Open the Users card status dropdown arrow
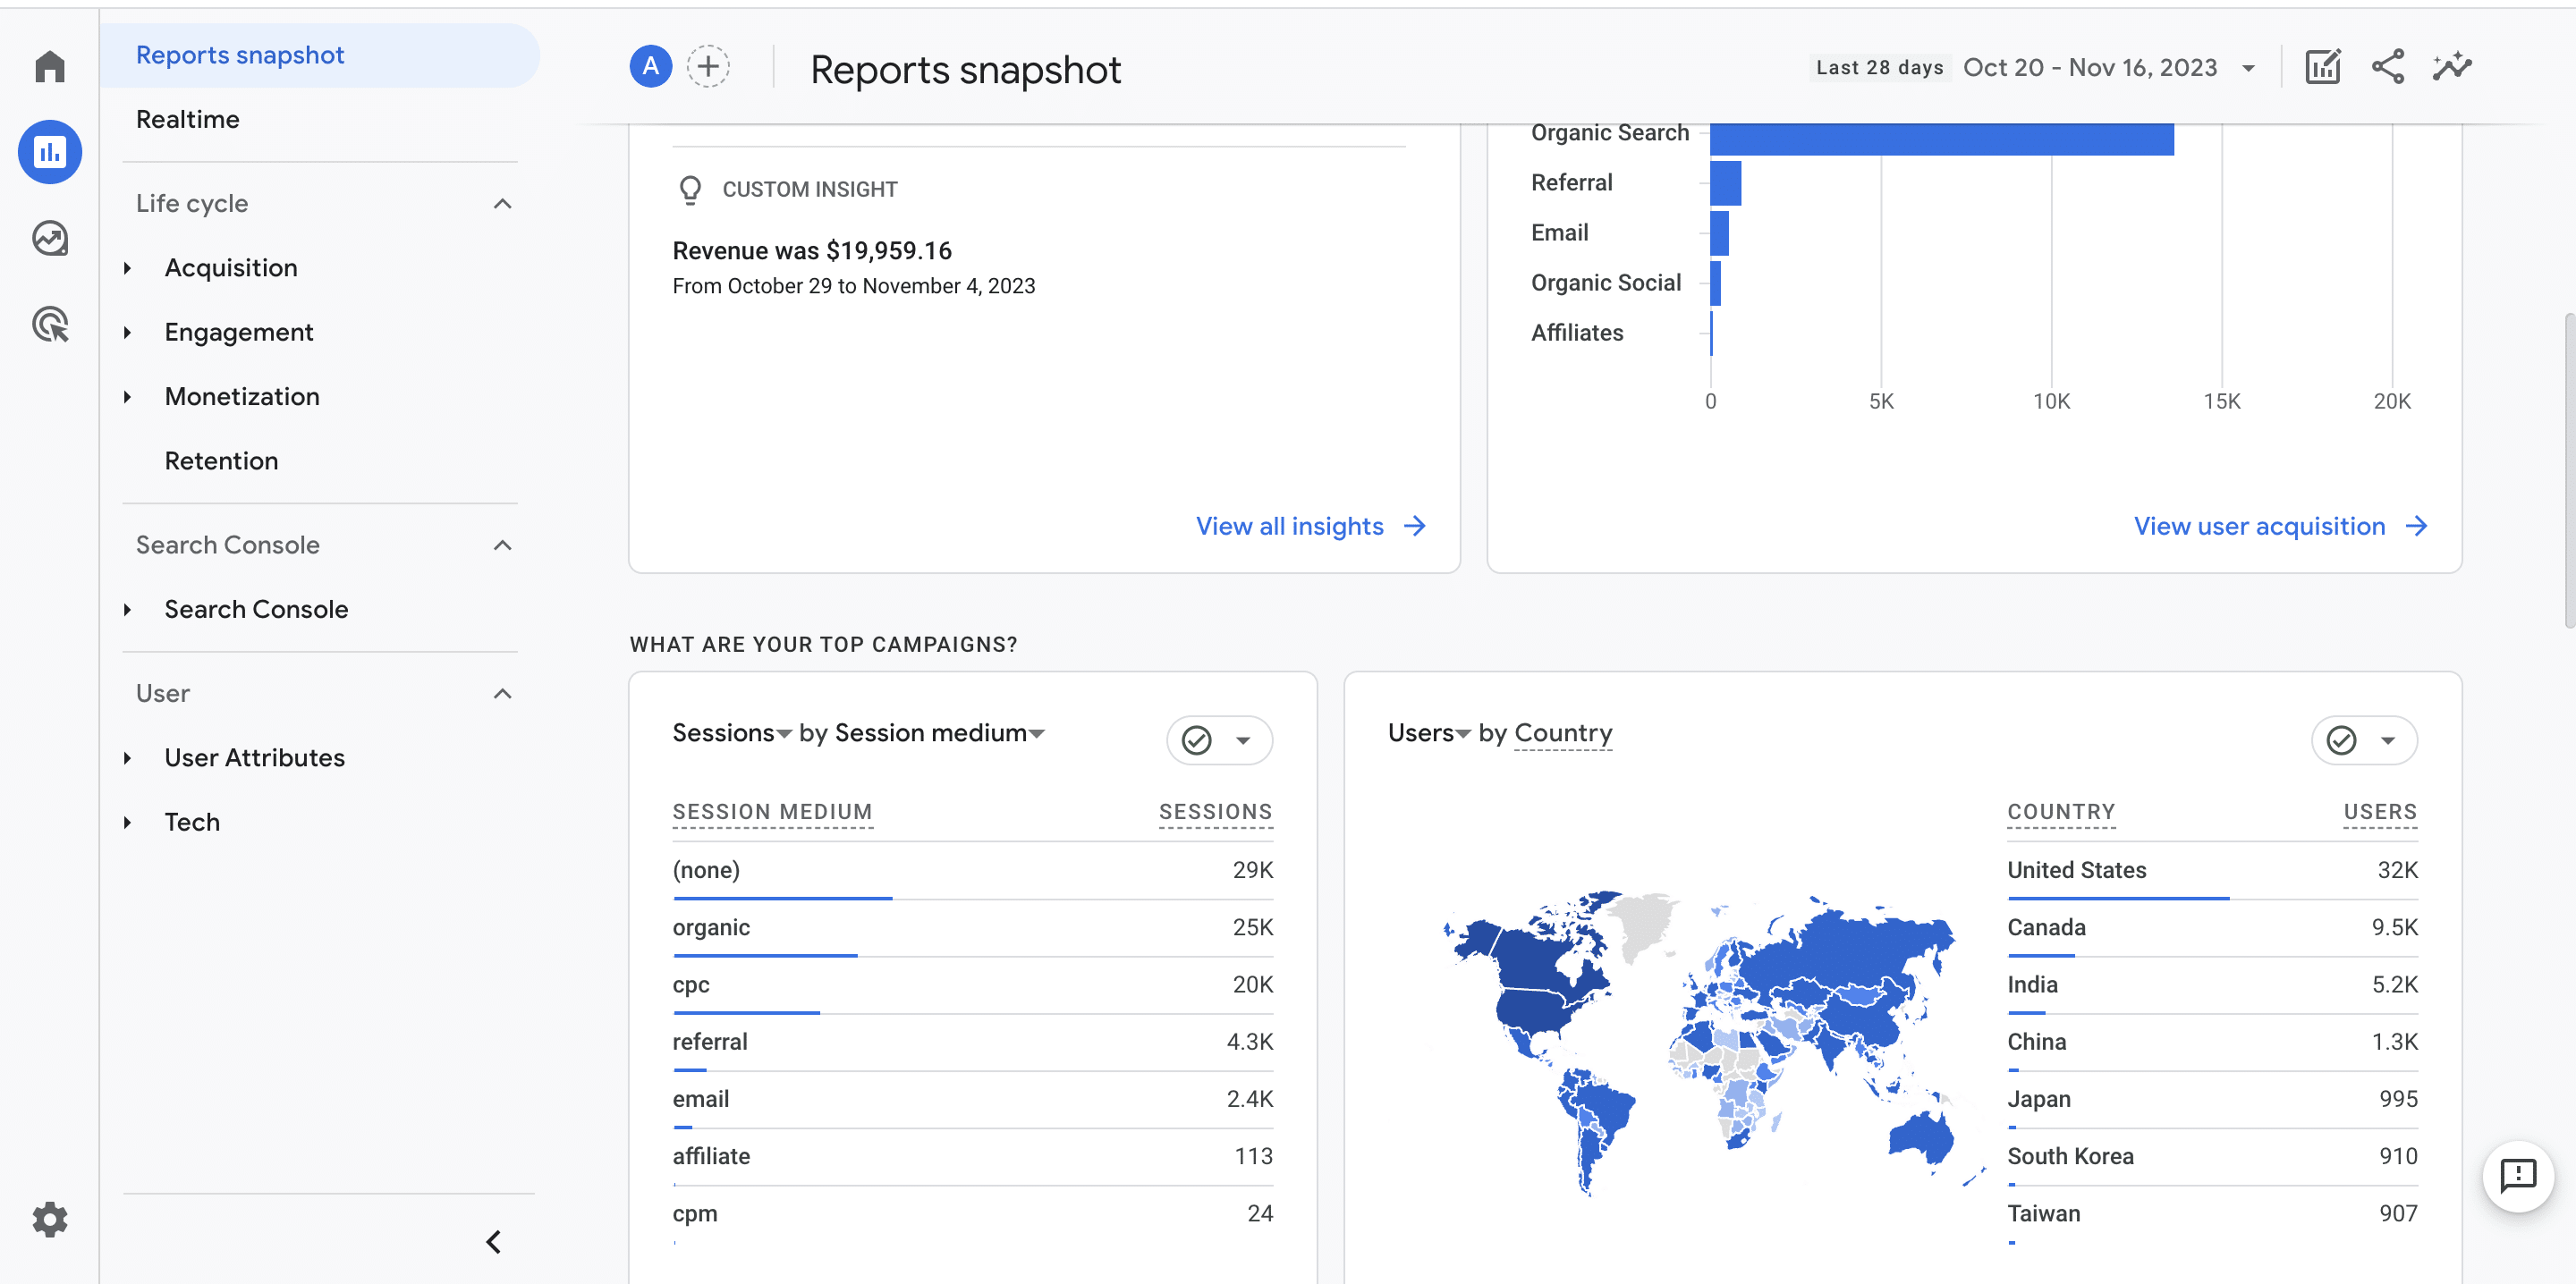The width and height of the screenshot is (2576, 1284). point(2388,741)
